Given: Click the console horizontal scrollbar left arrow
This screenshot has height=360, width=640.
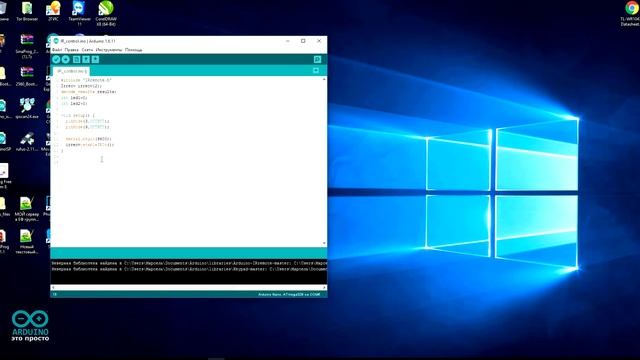Looking at the screenshot, I should pos(53,287).
